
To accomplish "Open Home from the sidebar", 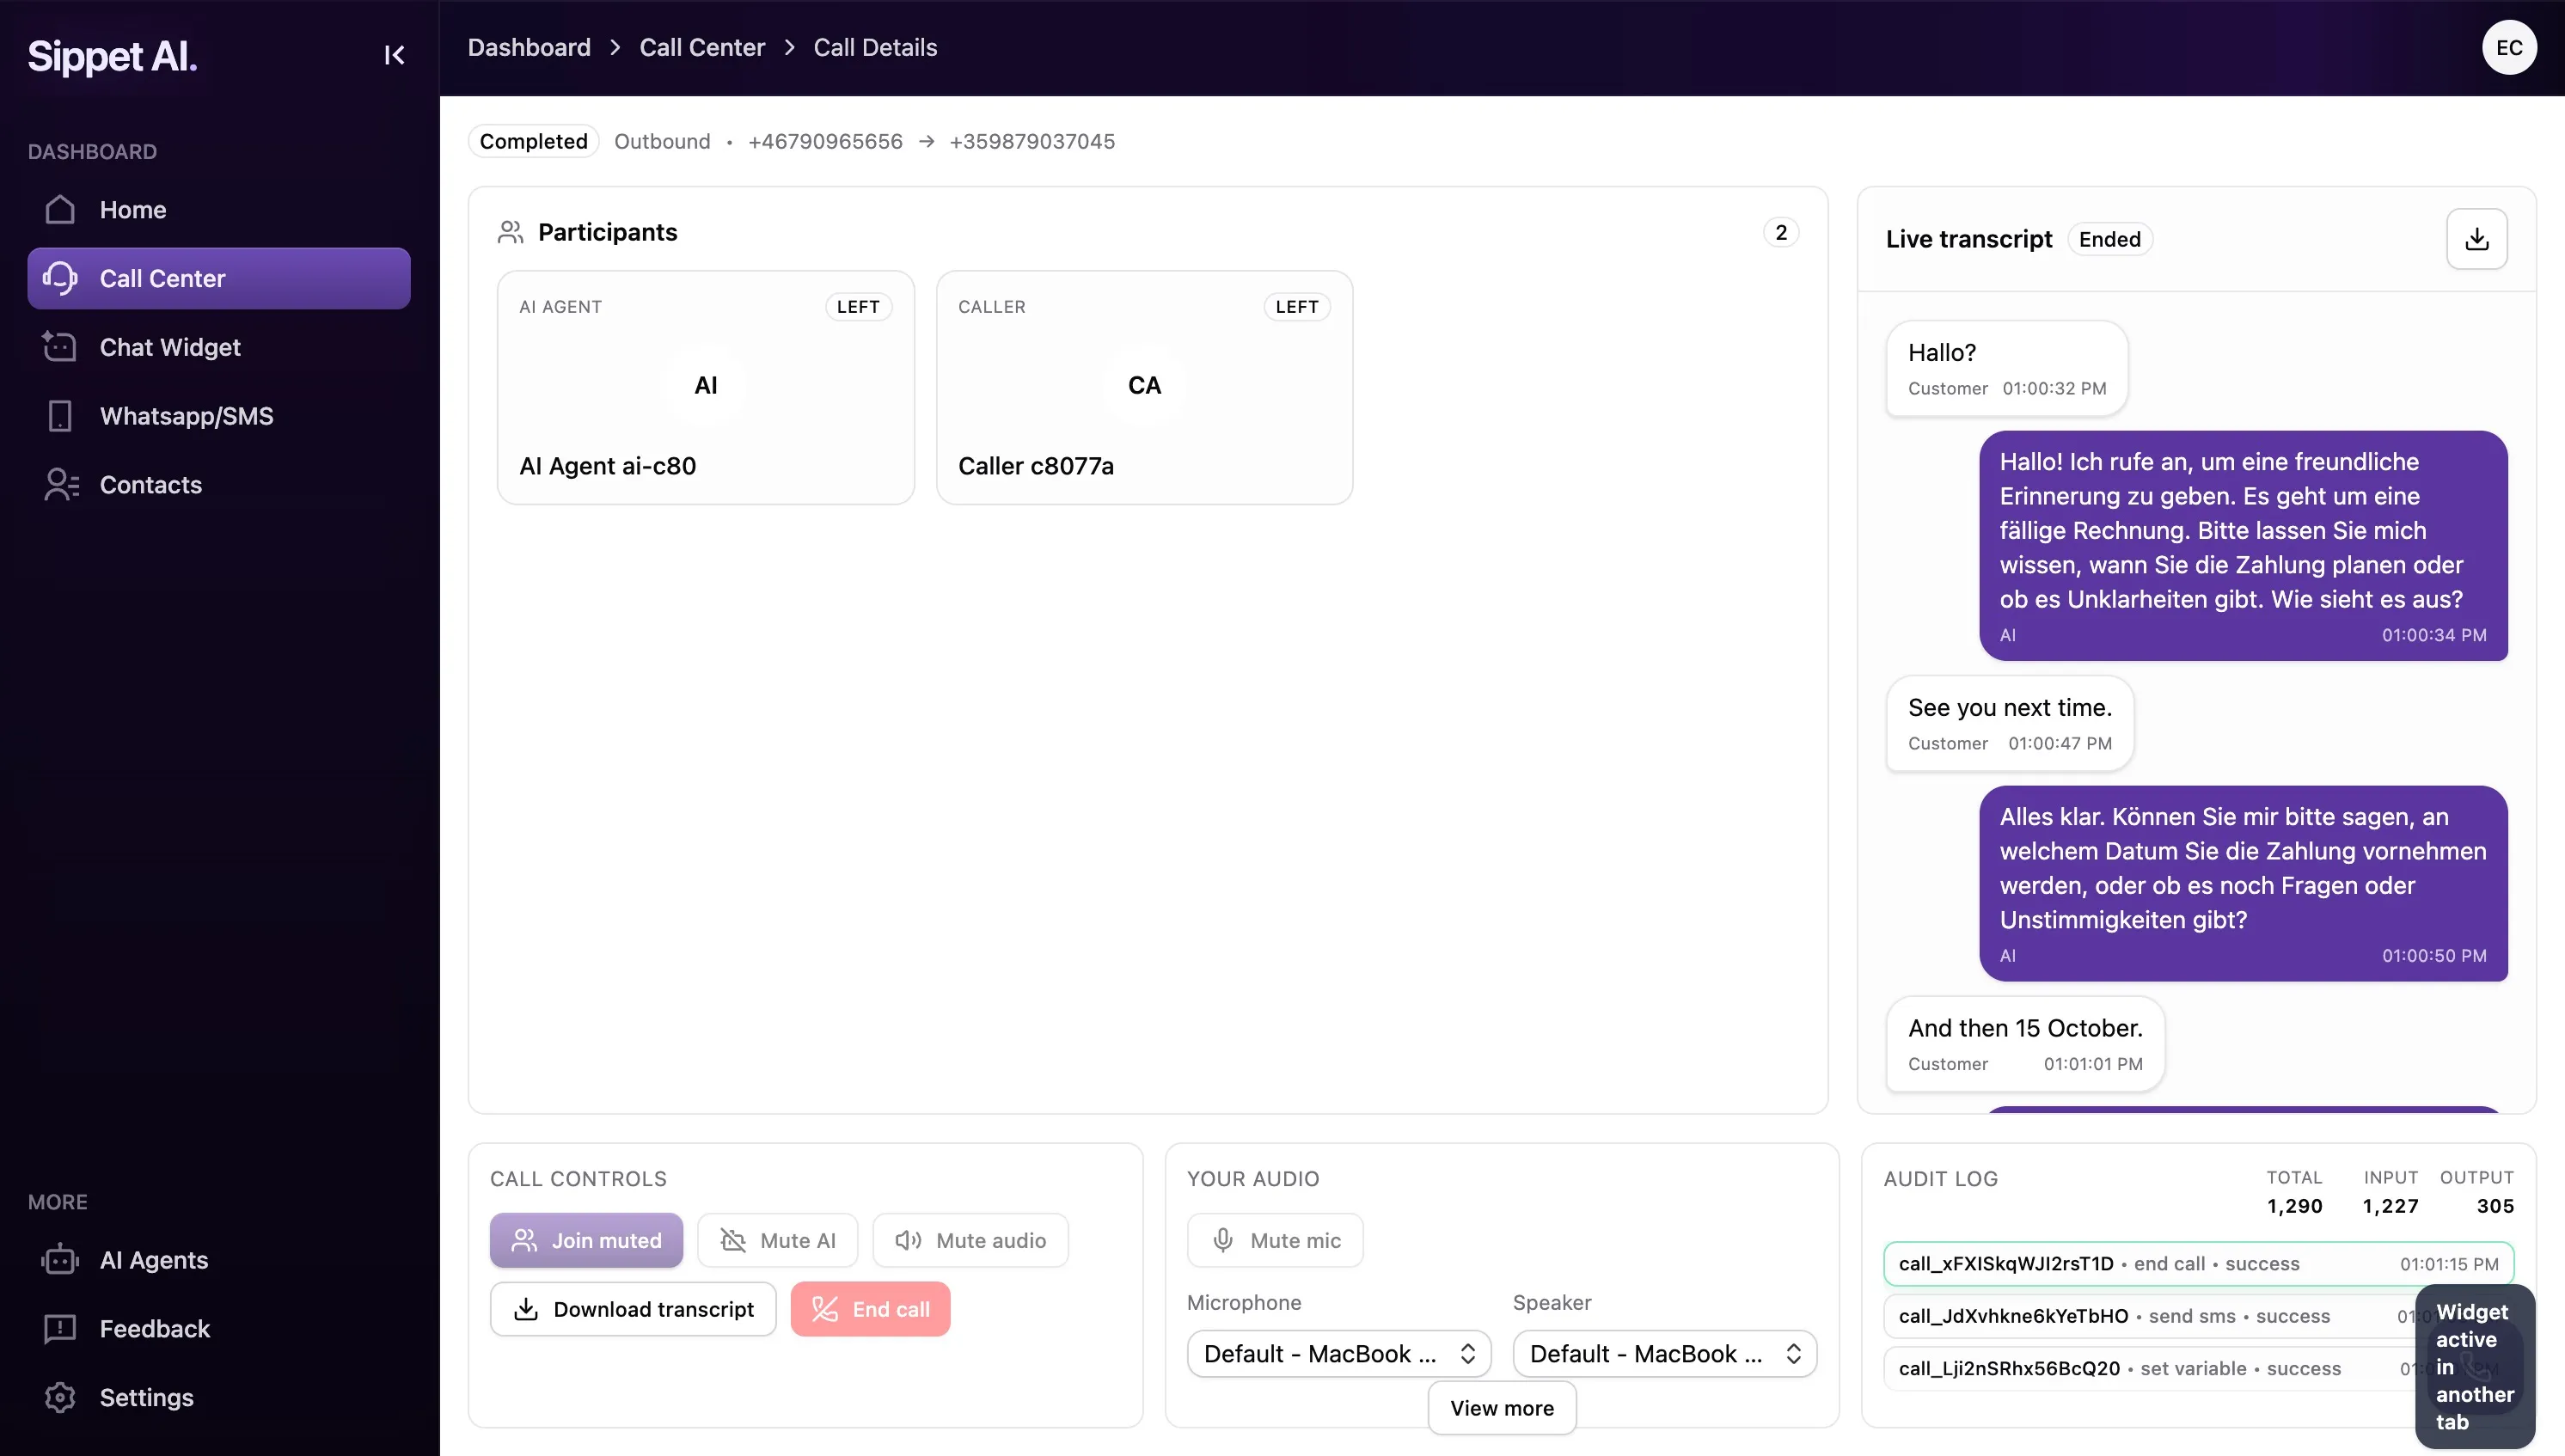I will (133, 209).
